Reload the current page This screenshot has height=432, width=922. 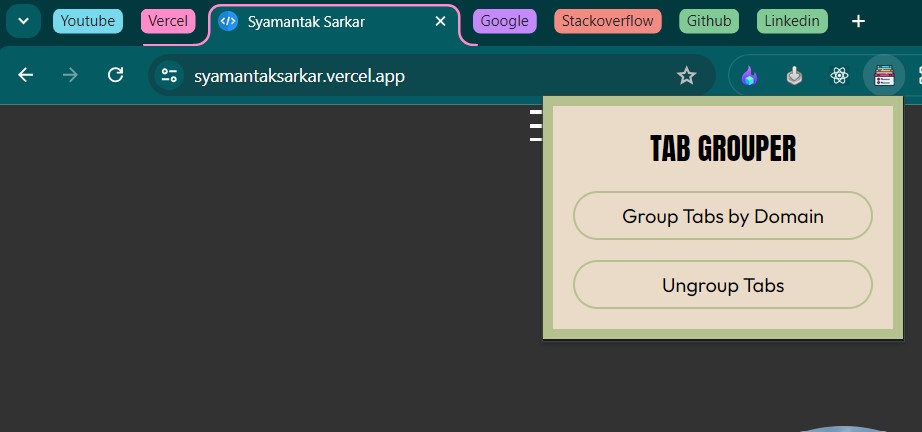coord(115,75)
